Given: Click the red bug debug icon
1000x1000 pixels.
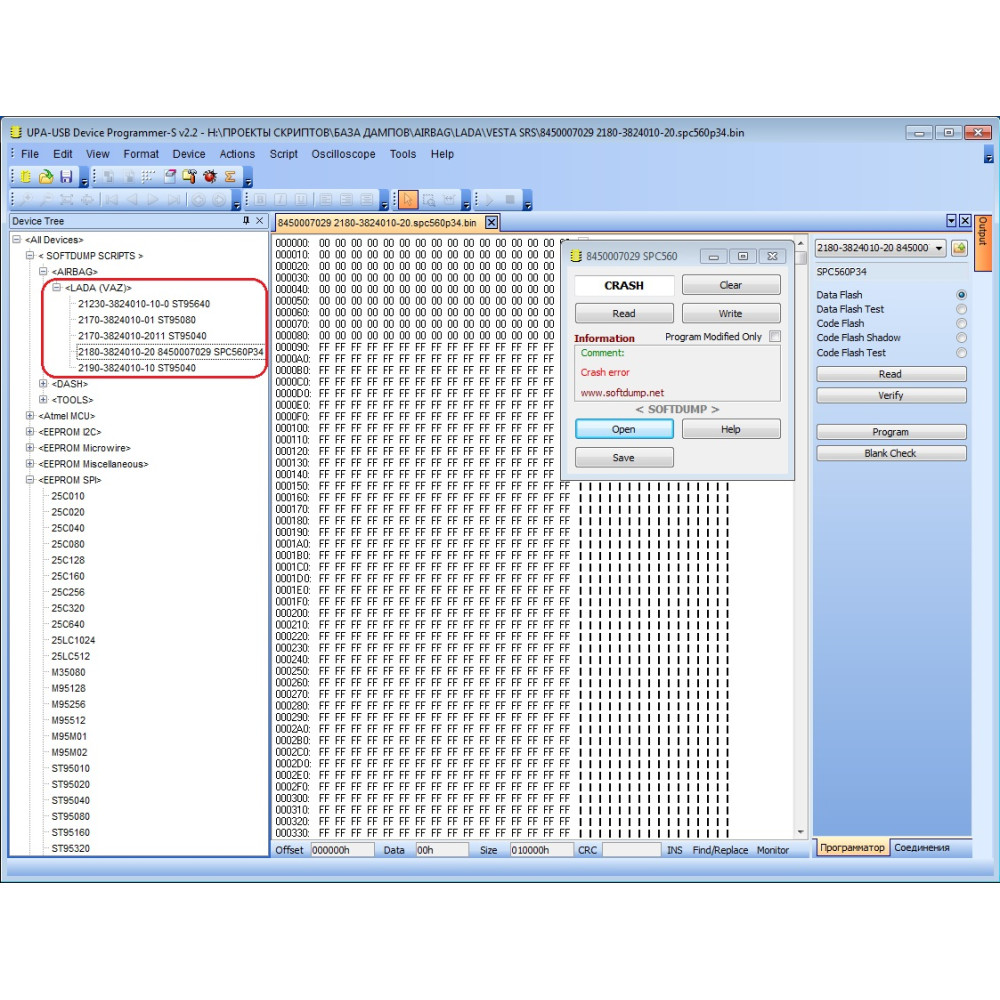Looking at the screenshot, I should (x=210, y=177).
